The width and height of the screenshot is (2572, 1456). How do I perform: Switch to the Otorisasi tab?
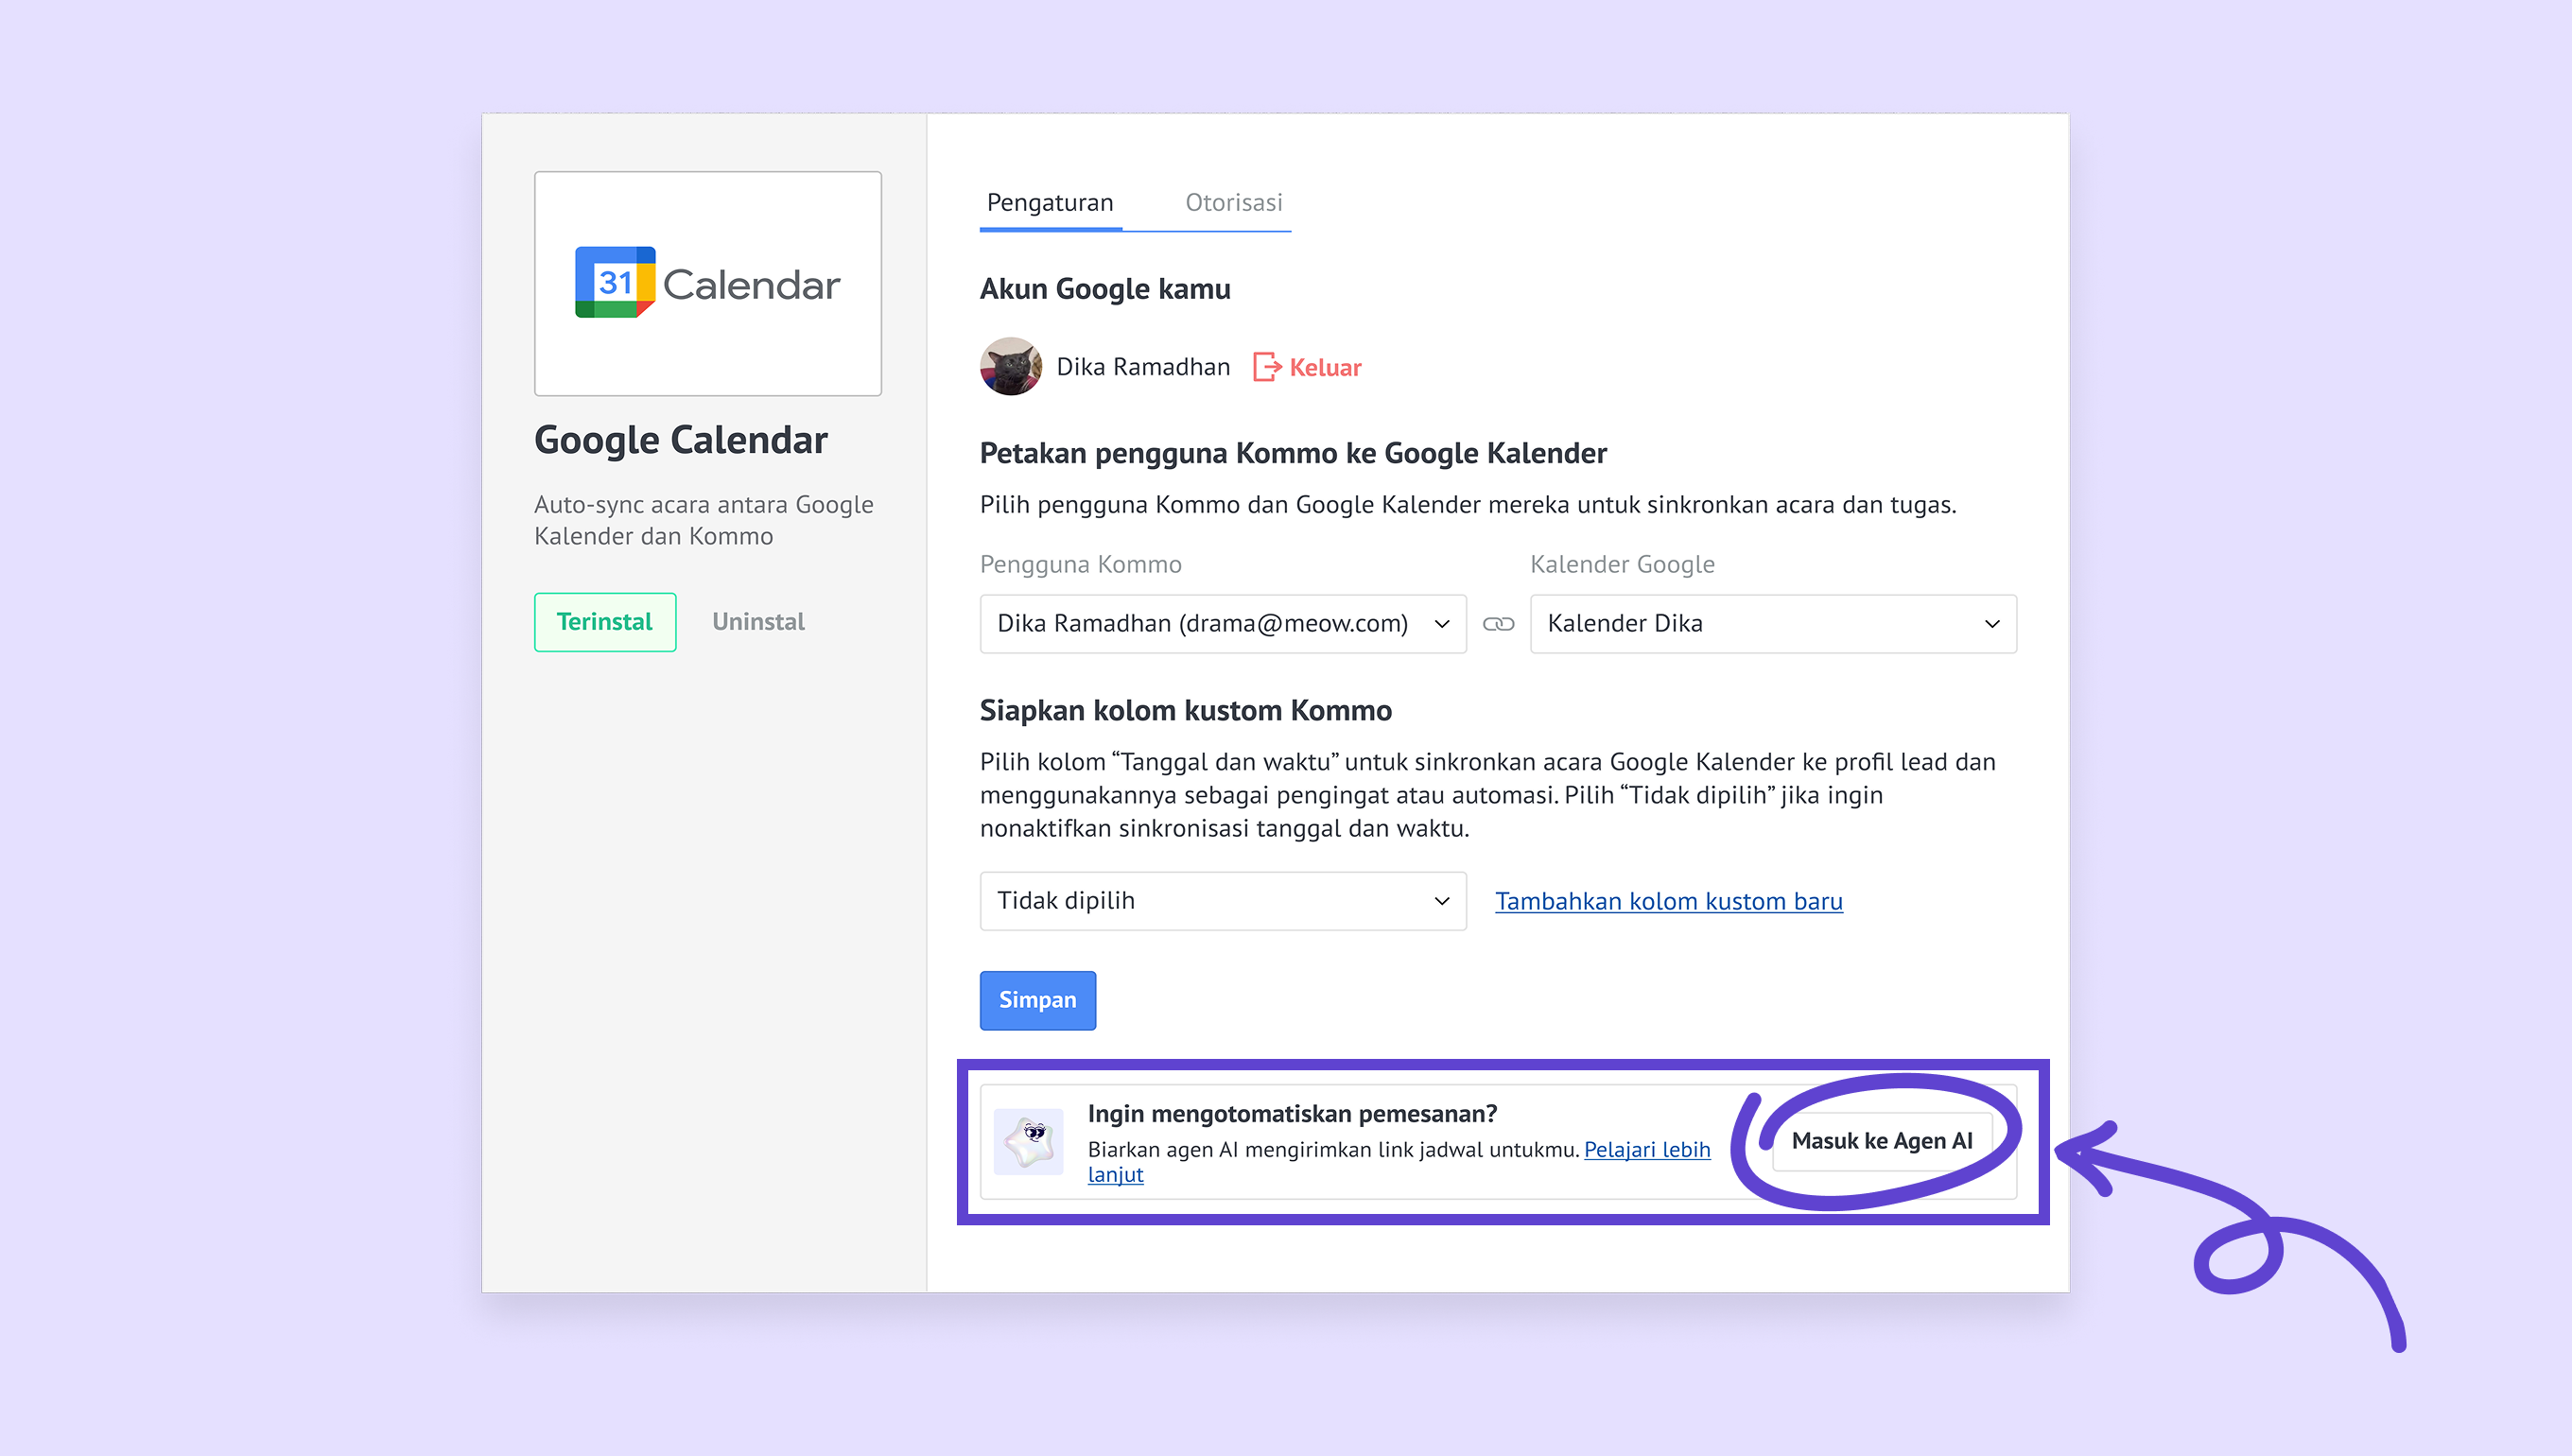1233,203
